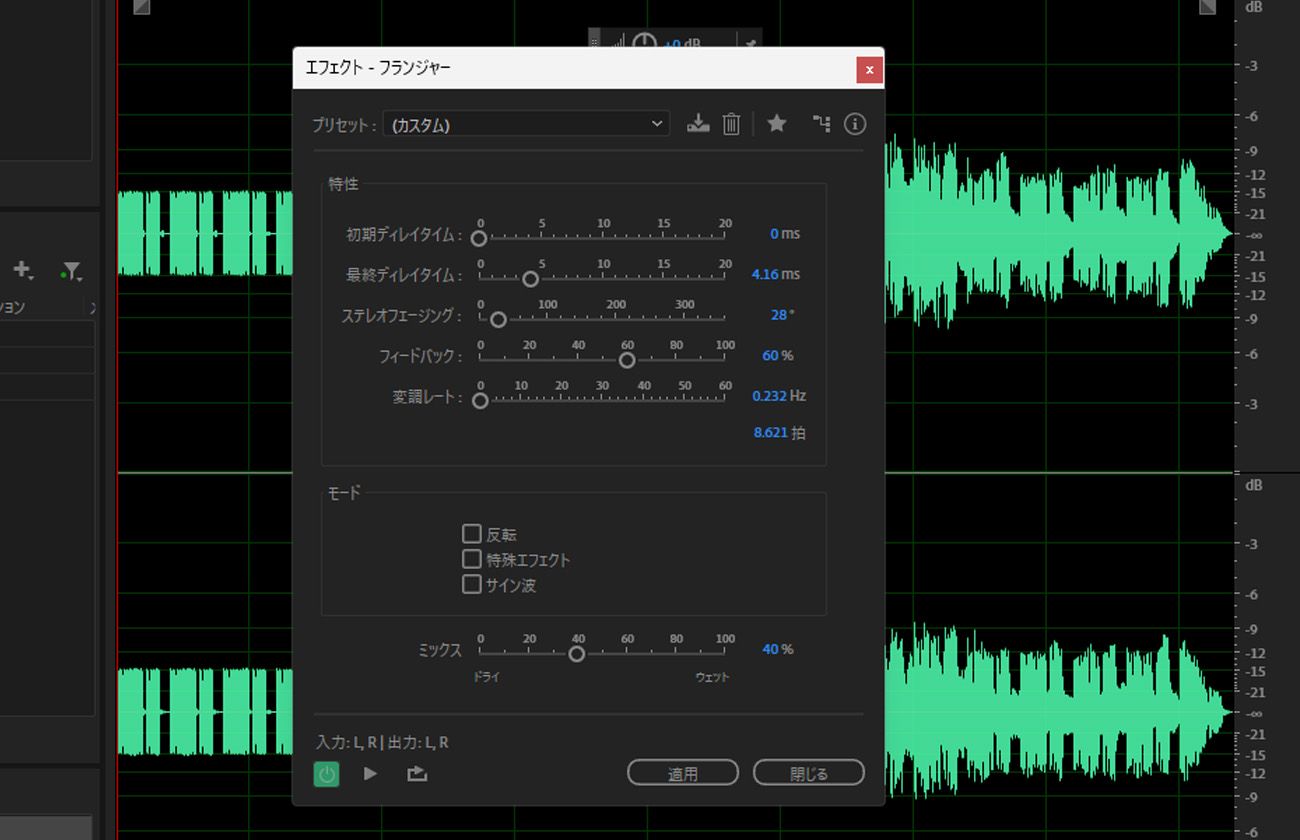This screenshot has height=840, width=1300.
Task: Open the channel map editor icon
Action: tap(821, 124)
